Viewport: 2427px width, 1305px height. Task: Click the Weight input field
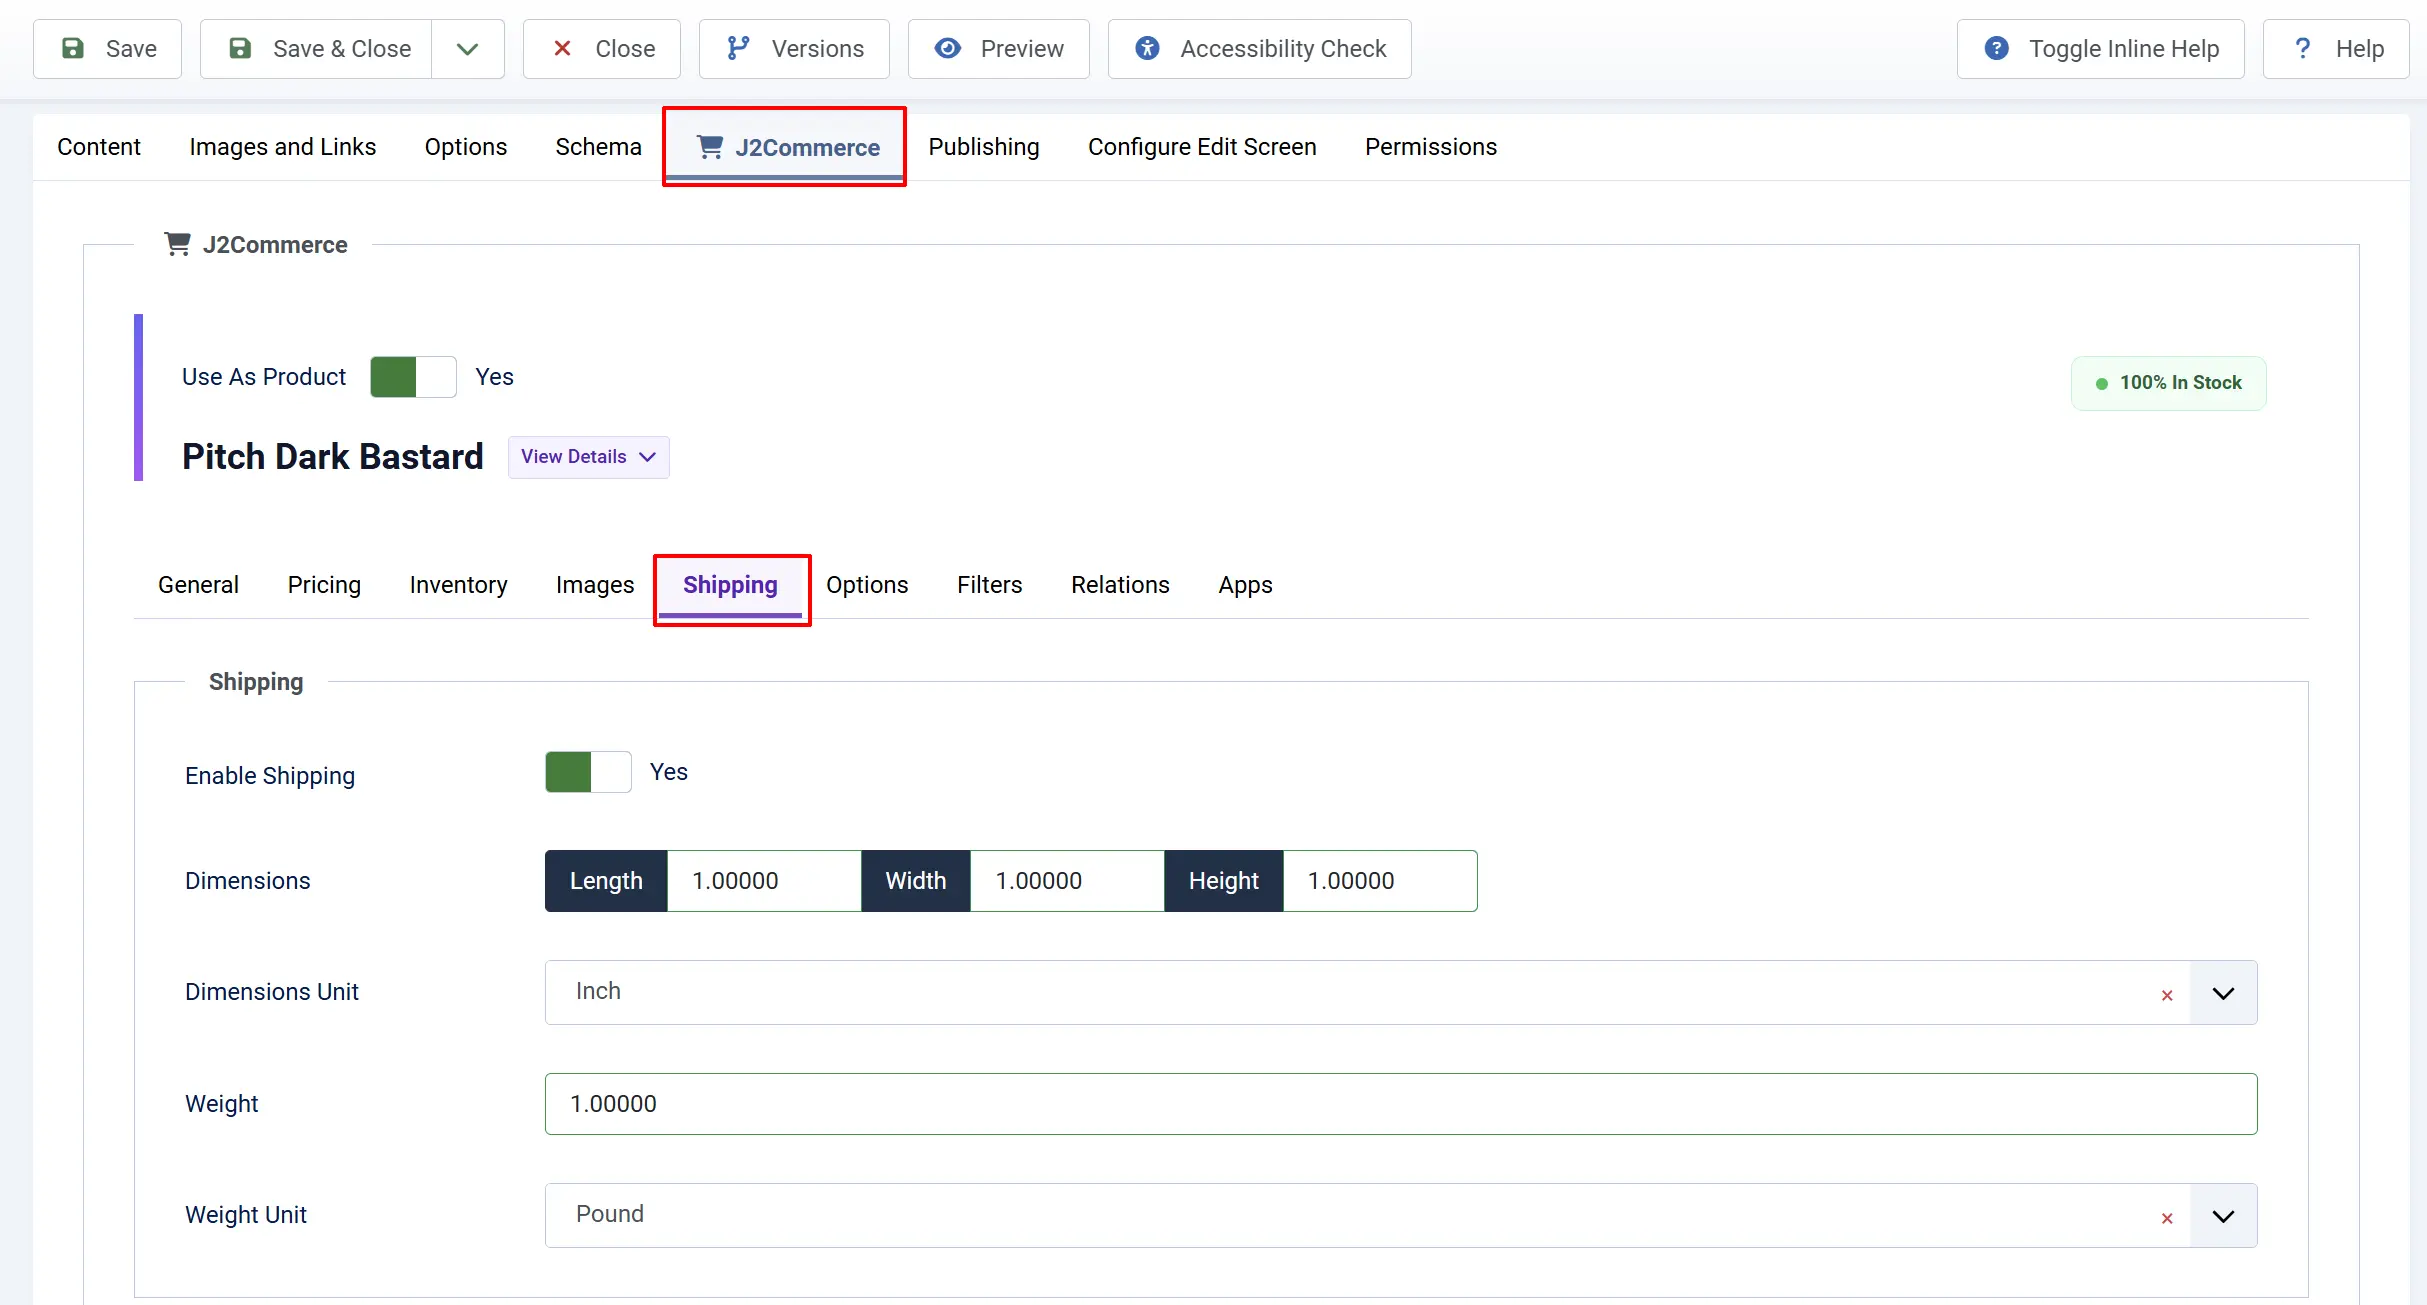pyautogui.click(x=1401, y=1104)
